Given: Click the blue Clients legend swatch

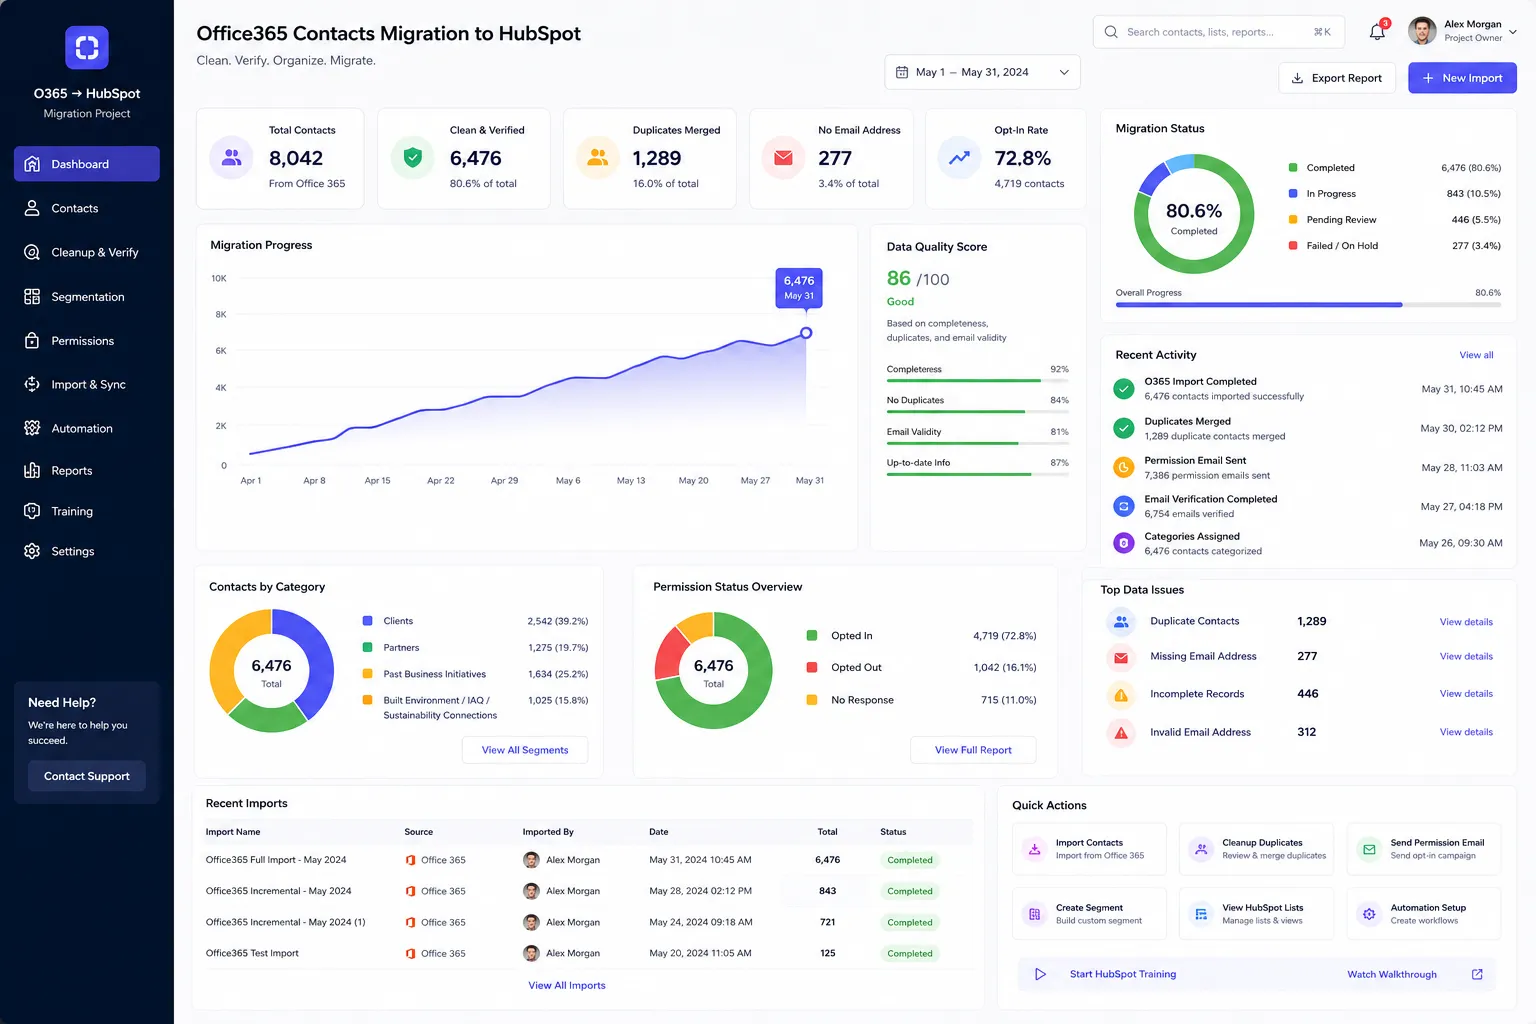Looking at the screenshot, I should [367, 621].
